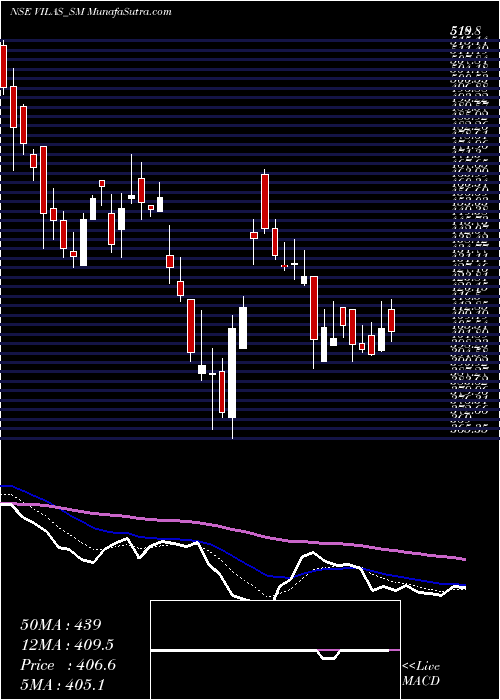Click the pink dip on the MACD line
The height and width of the screenshot is (700, 500).
pos(328,654)
